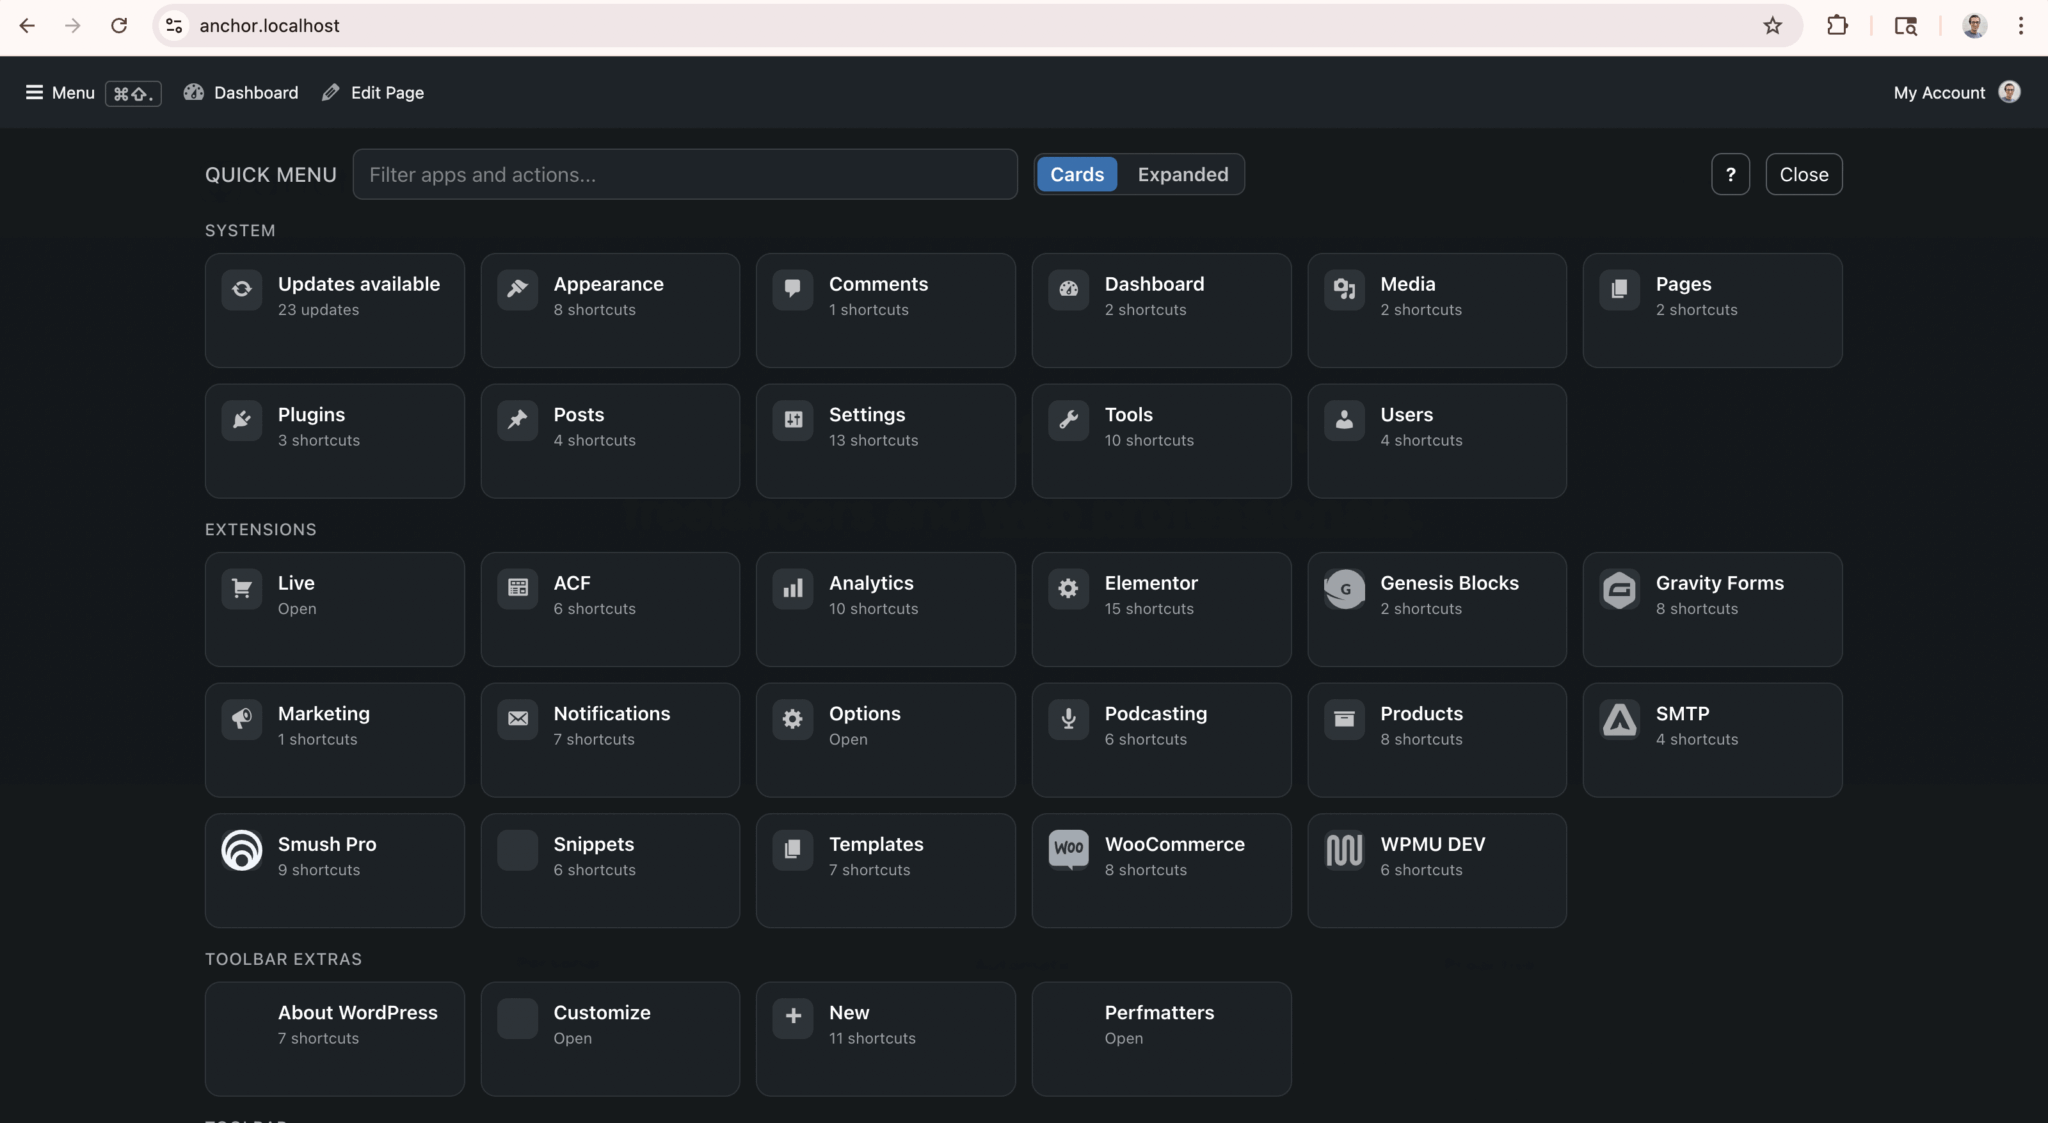Click the Live shopping cart icon

tap(242, 588)
